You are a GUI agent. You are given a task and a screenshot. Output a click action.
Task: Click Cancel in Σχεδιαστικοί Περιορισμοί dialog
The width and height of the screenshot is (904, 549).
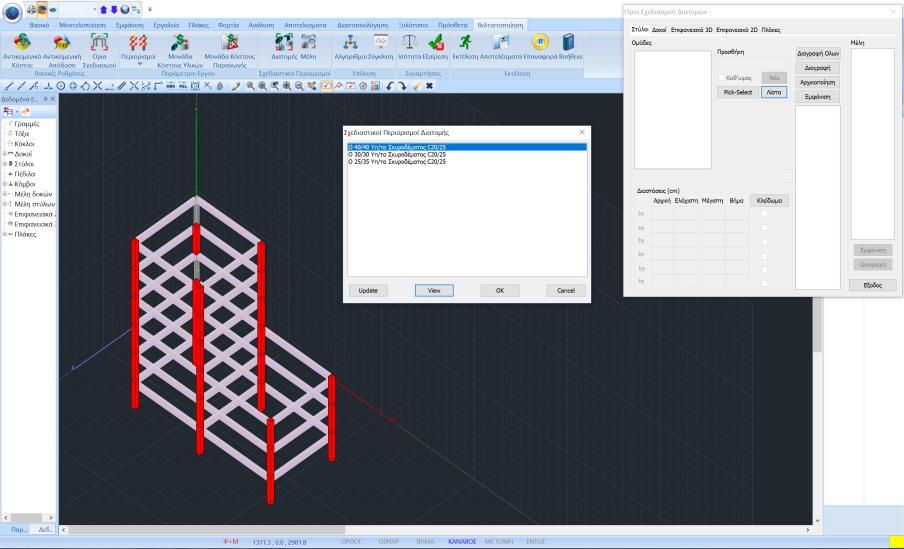click(x=566, y=291)
